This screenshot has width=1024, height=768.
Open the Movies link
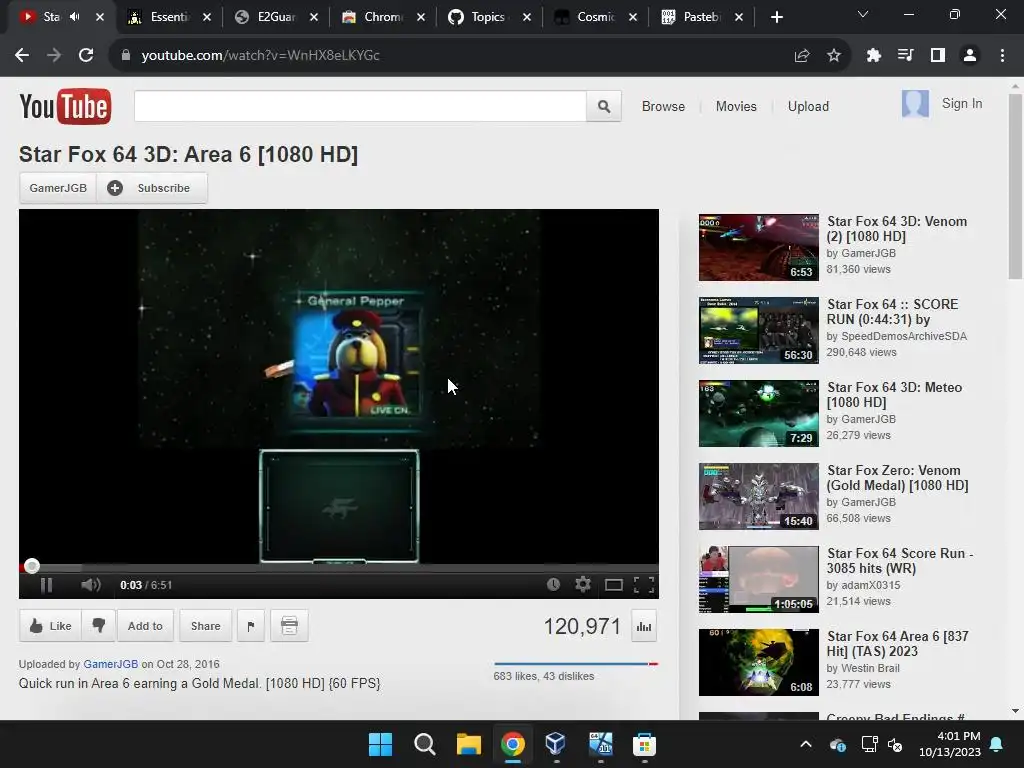[x=736, y=106]
